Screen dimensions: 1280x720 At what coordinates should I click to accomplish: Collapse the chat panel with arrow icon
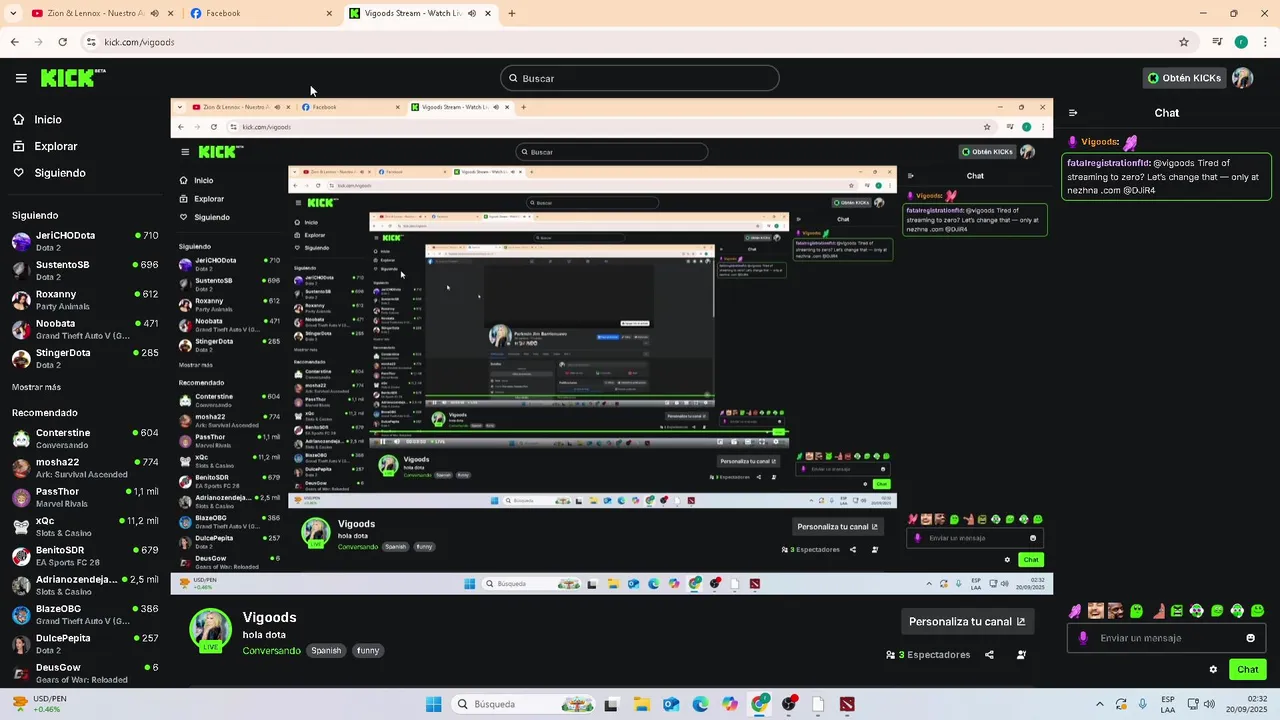(x=1073, y=113)
